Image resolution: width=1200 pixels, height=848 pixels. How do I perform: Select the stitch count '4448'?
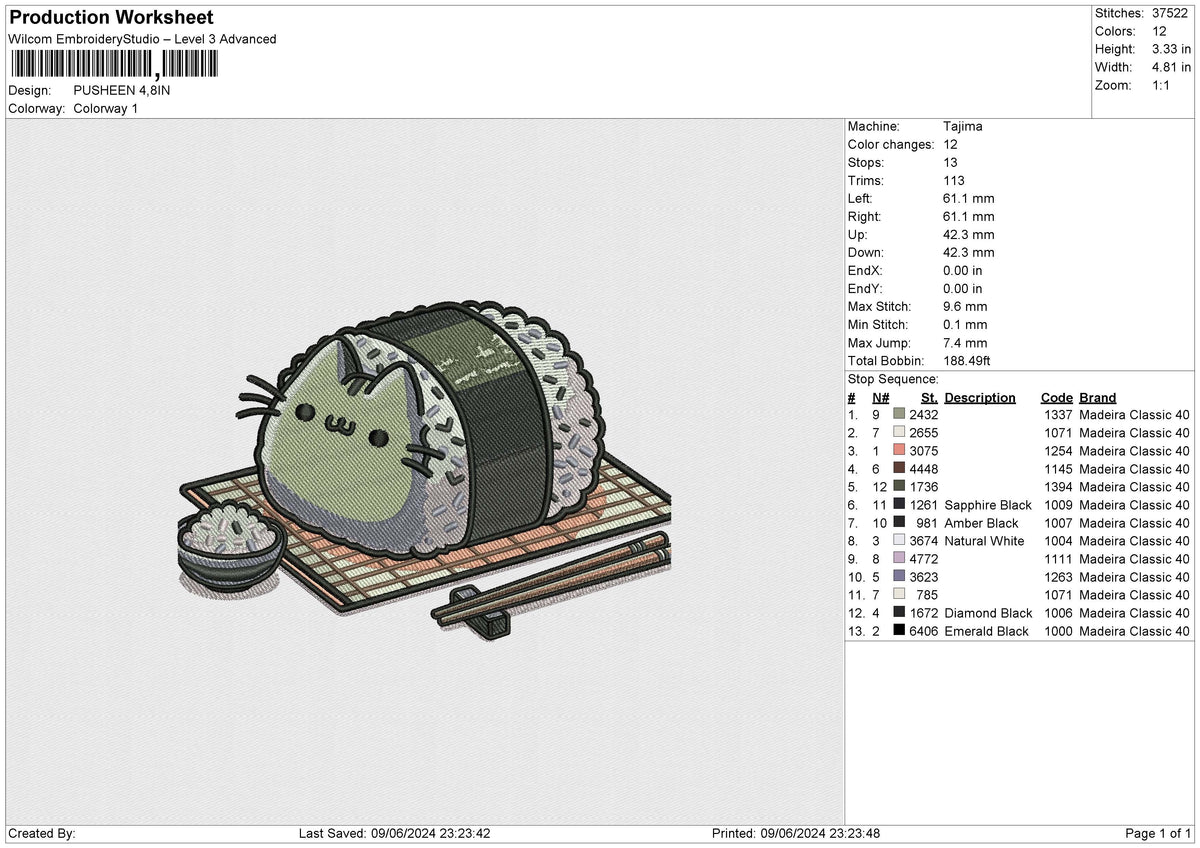[x=924, y=469]
